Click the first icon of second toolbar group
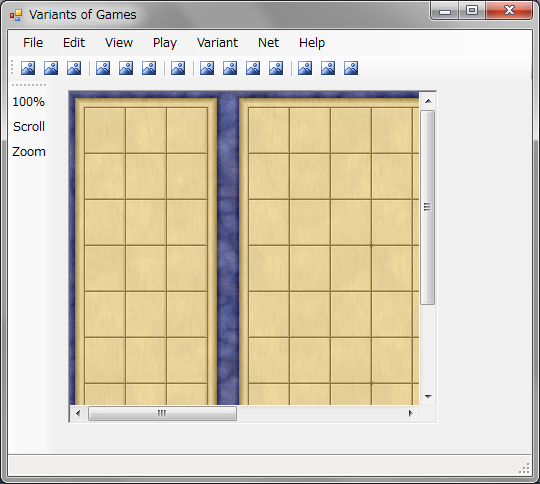The image size is (540, 484). coord(103,68)
